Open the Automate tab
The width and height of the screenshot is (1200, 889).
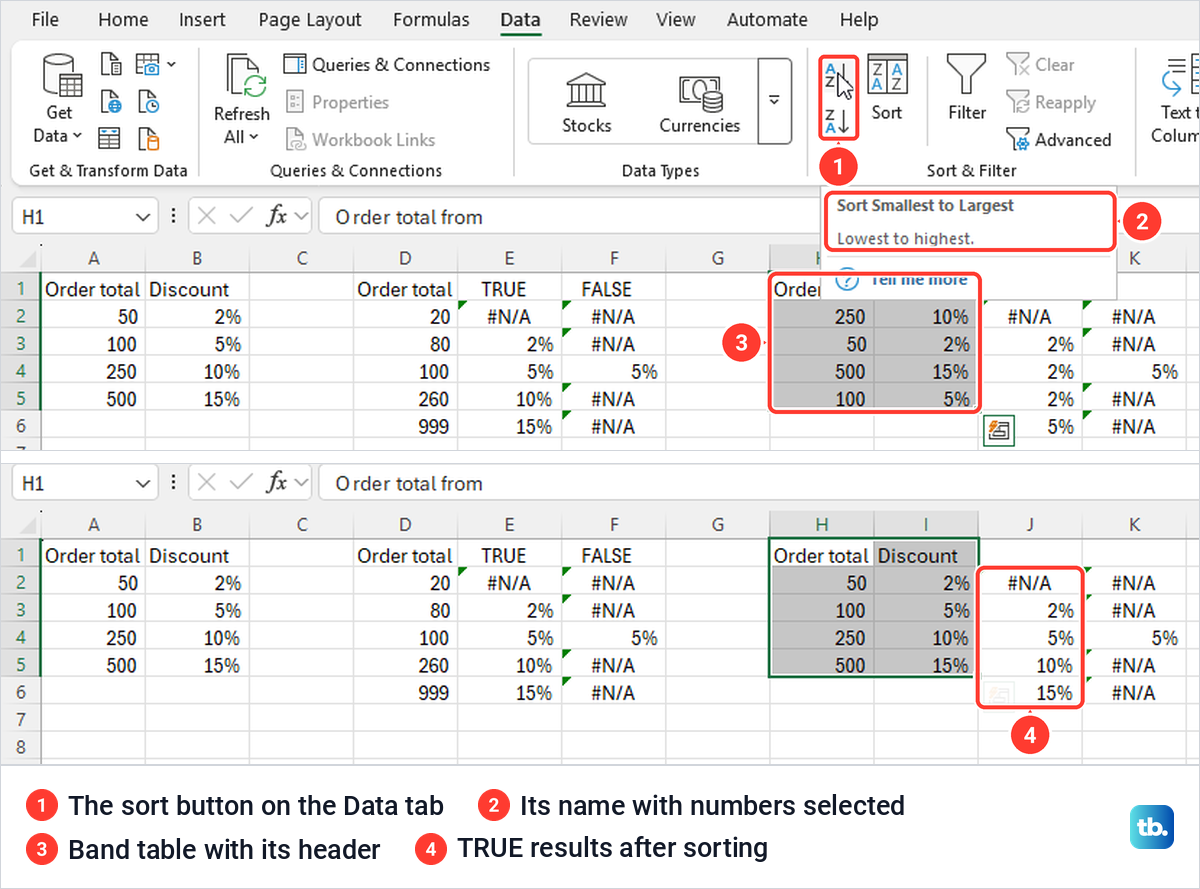tap(767, 20)
